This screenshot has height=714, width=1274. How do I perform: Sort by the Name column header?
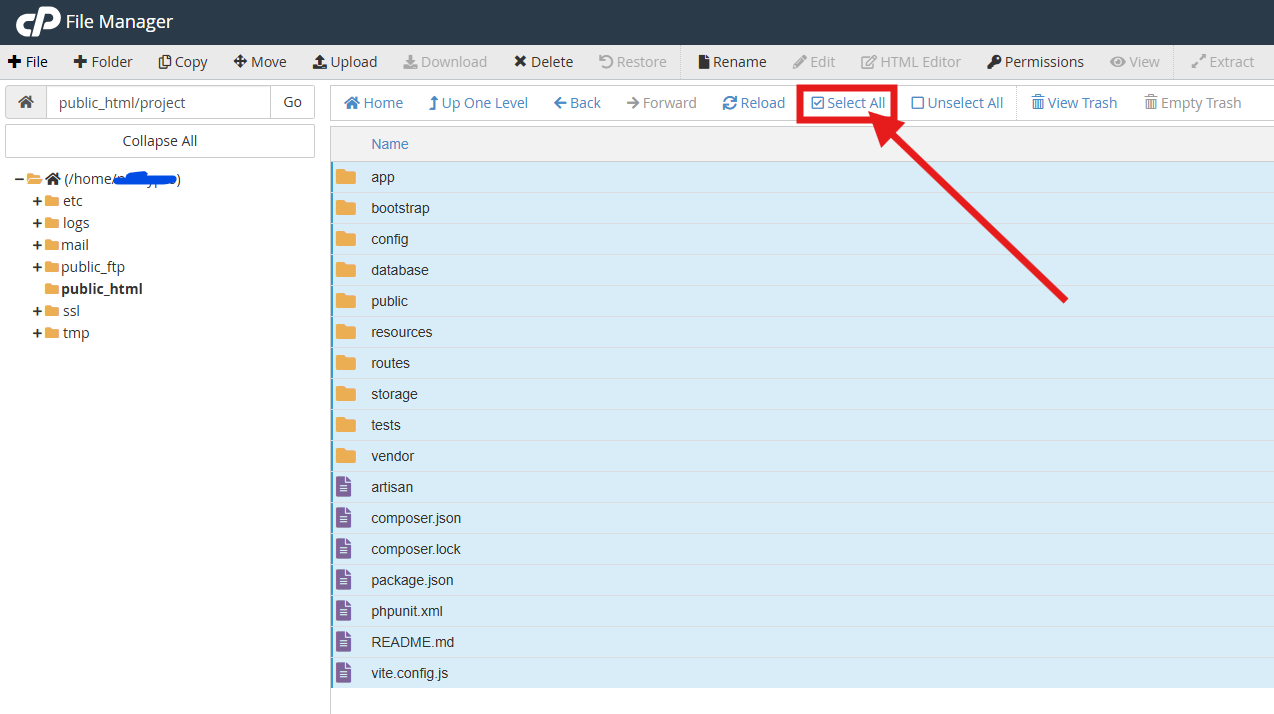(x=390, y=144)
